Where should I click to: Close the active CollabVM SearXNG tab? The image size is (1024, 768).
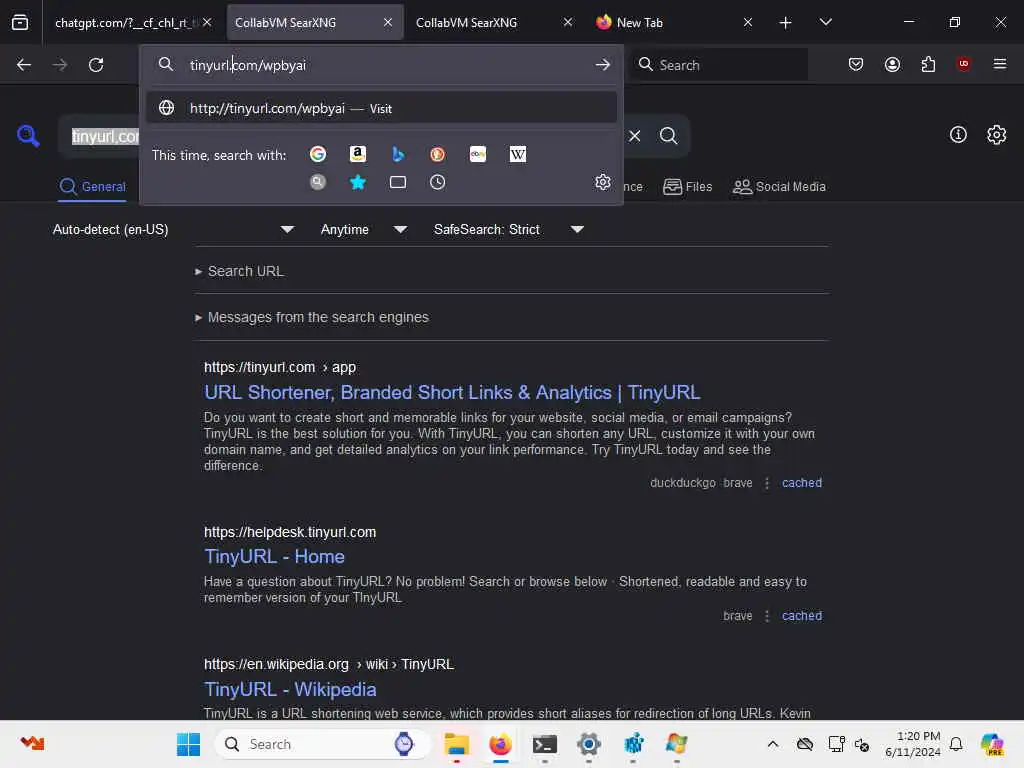(388, 23)
